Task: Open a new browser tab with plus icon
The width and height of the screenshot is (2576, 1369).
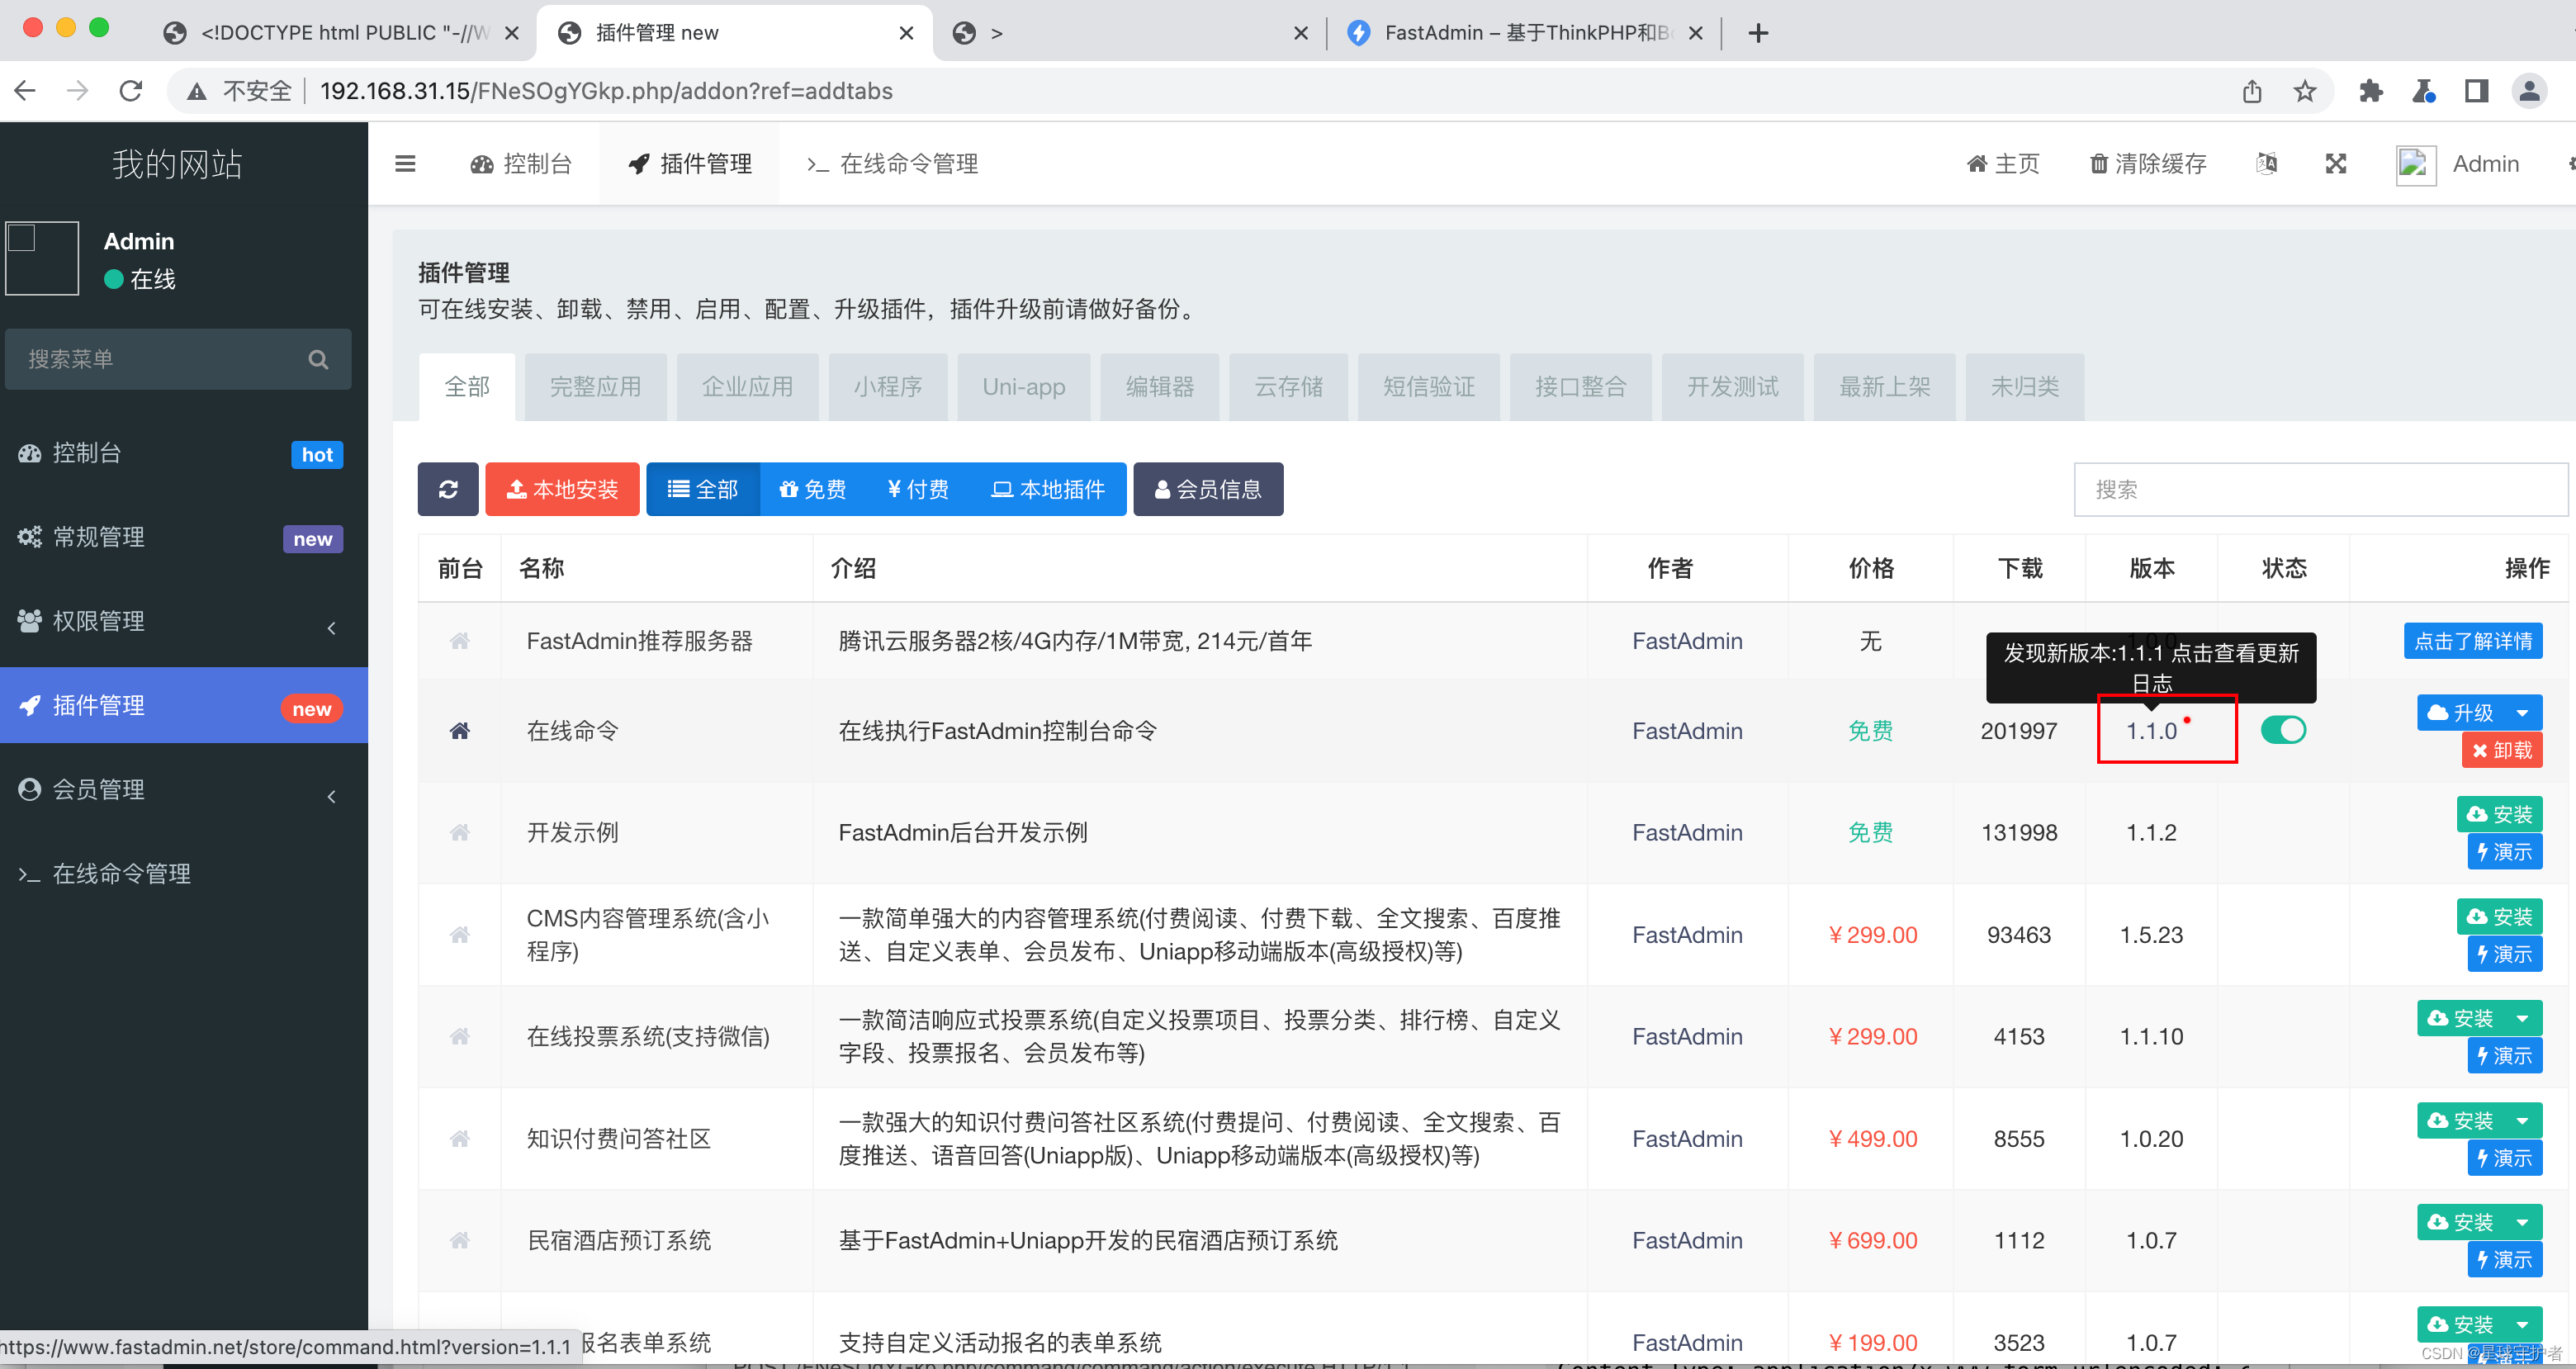Action: pos(1759,33)
